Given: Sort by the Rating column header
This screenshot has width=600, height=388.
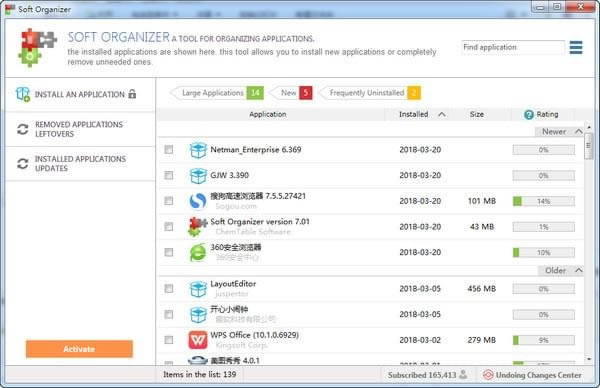Looking at the screenshot, I should (547, 114).
